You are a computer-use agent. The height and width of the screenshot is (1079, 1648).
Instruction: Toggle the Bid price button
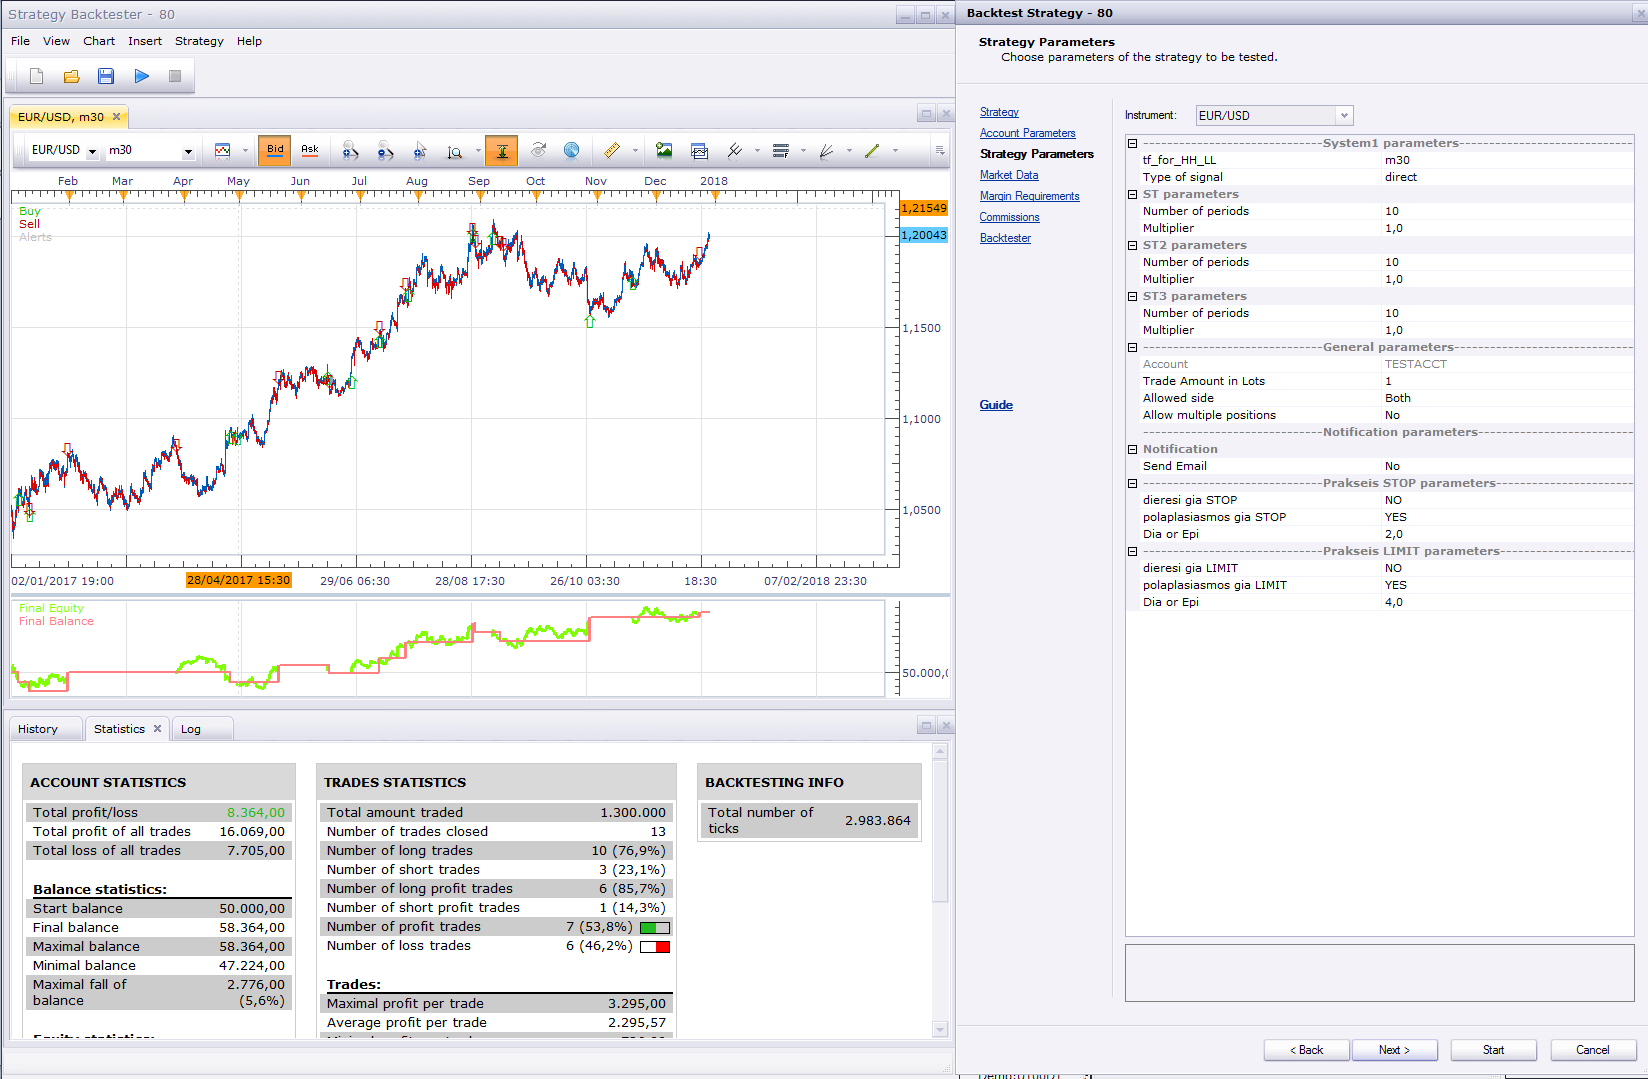pos(275,150)
